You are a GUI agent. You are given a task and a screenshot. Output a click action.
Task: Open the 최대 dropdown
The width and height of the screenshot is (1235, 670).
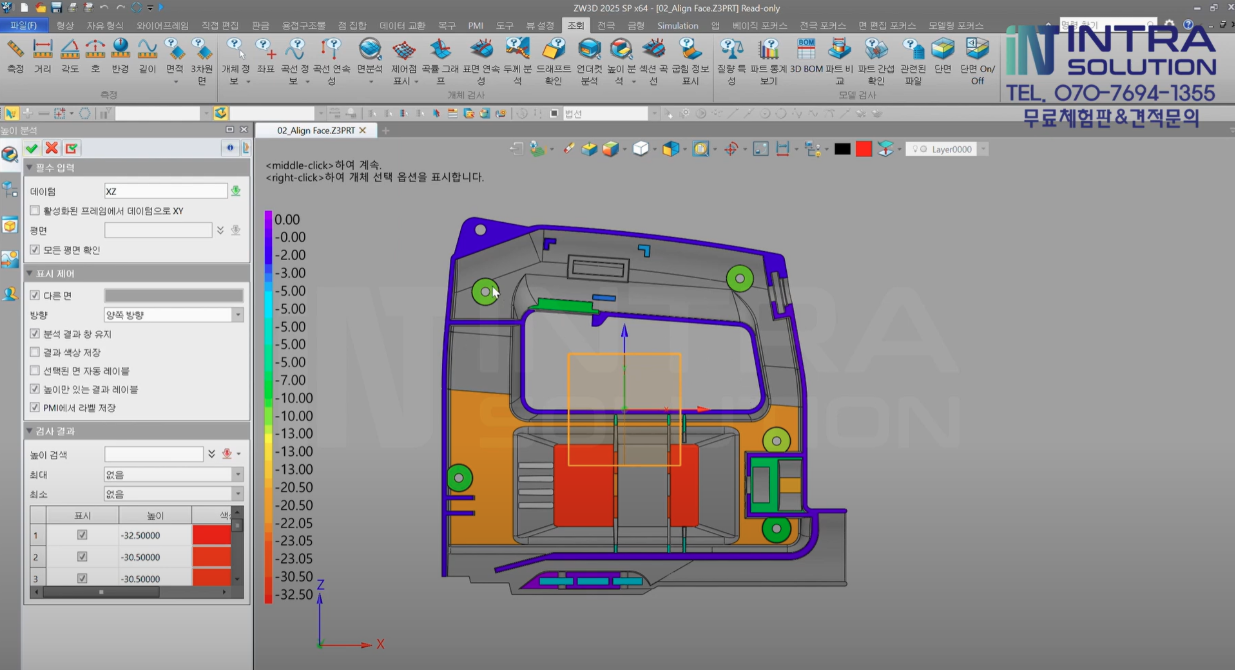(174, 475)
